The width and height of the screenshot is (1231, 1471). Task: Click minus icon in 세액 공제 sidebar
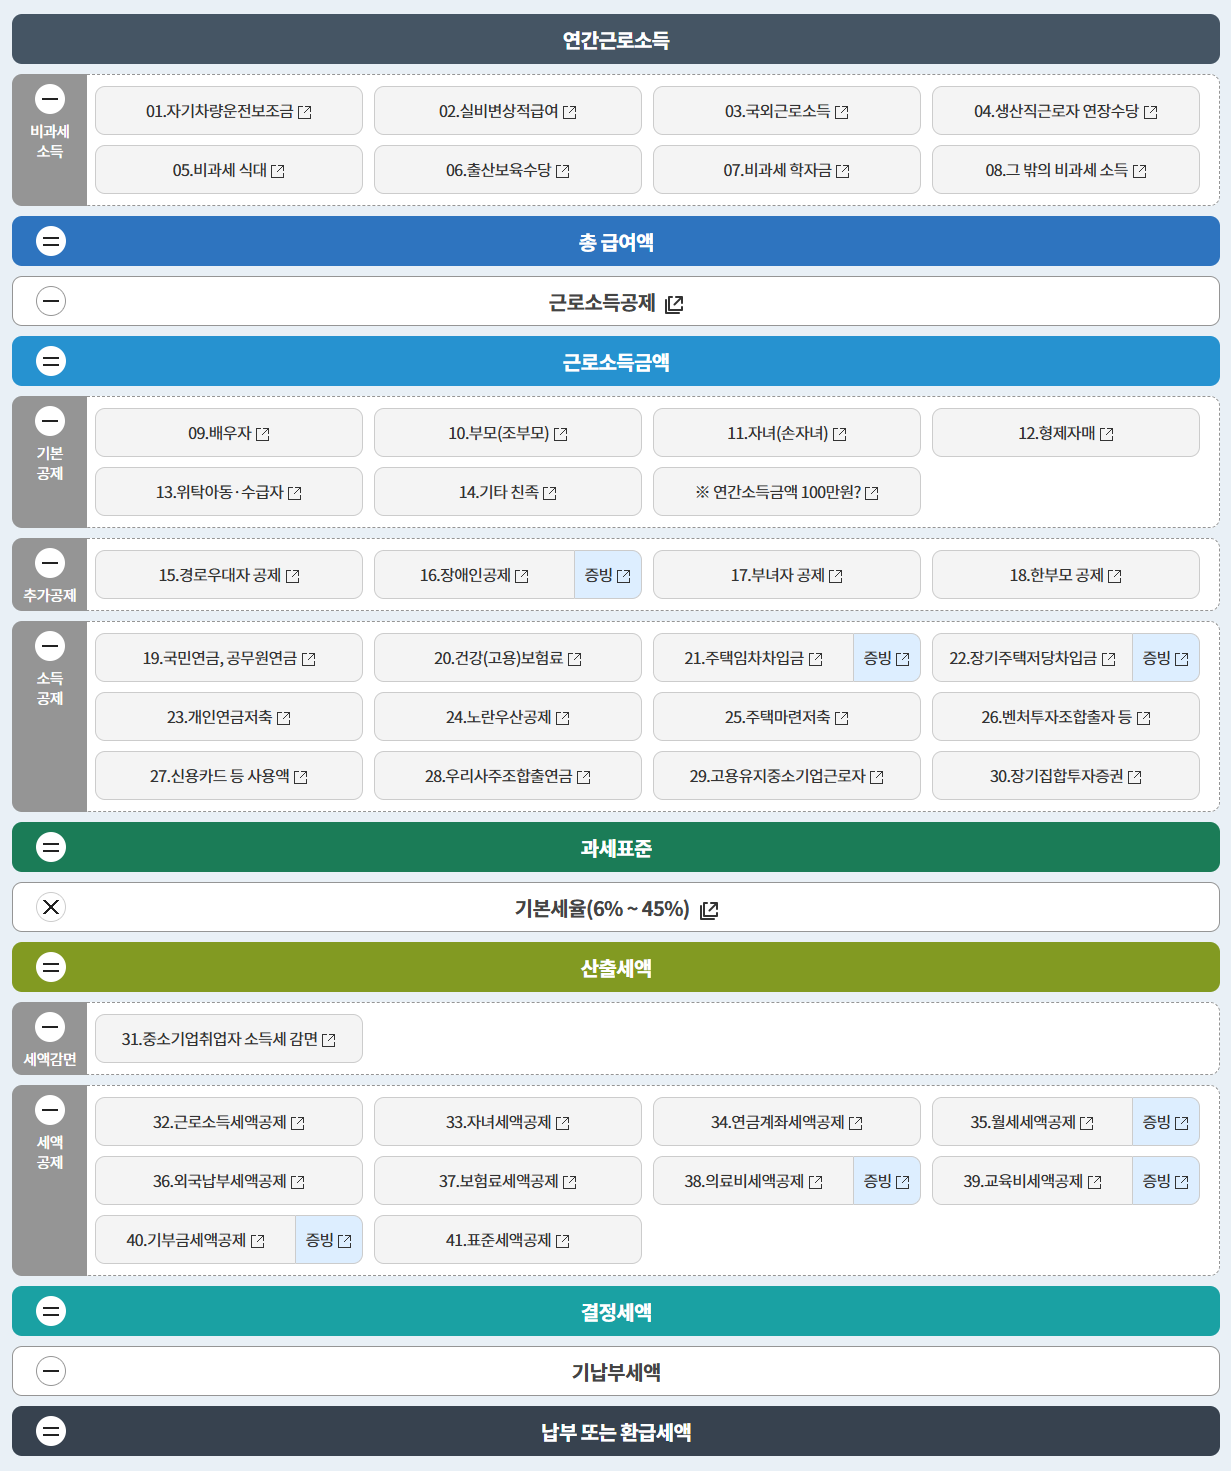[x=50, y=1110]
